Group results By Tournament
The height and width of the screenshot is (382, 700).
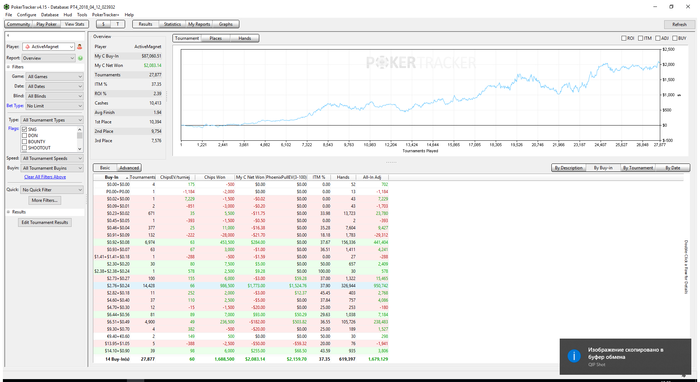pos(638,168)
